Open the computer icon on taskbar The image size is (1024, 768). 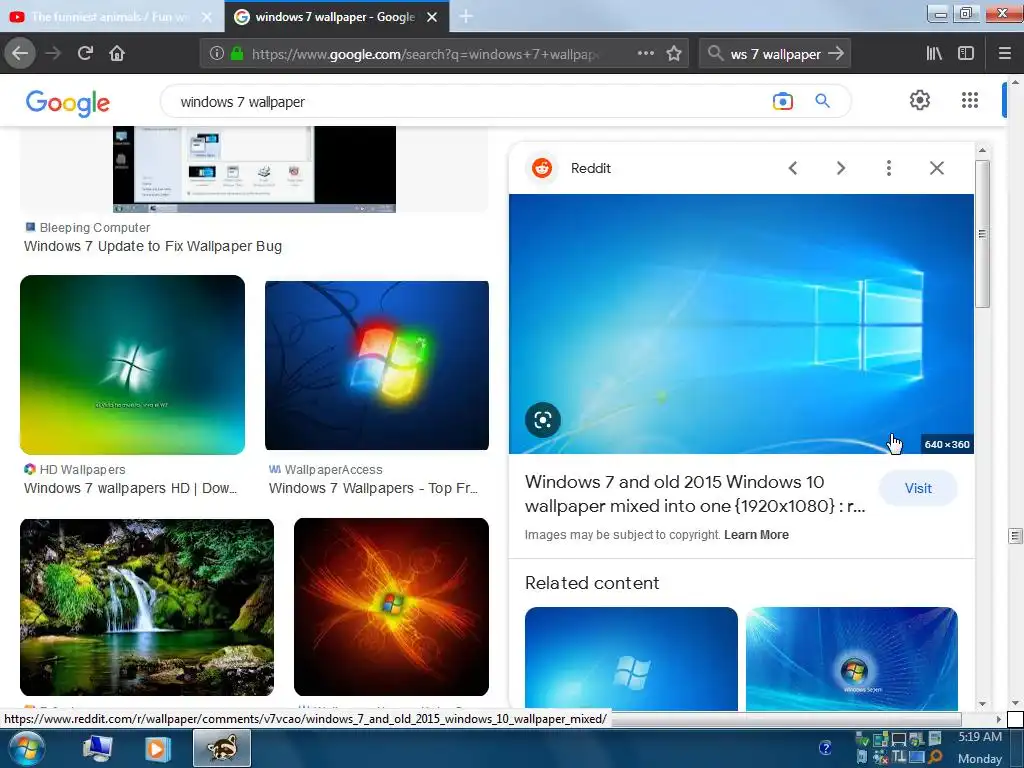coord(97,748)
